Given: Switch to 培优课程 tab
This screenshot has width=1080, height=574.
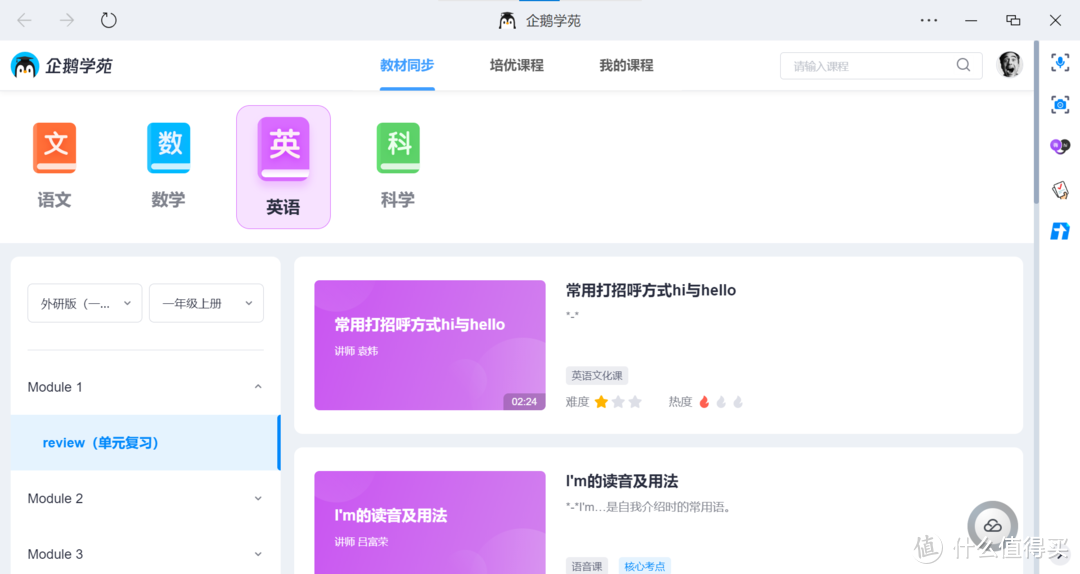Looking at the screenshot, I should pos(517,65).
